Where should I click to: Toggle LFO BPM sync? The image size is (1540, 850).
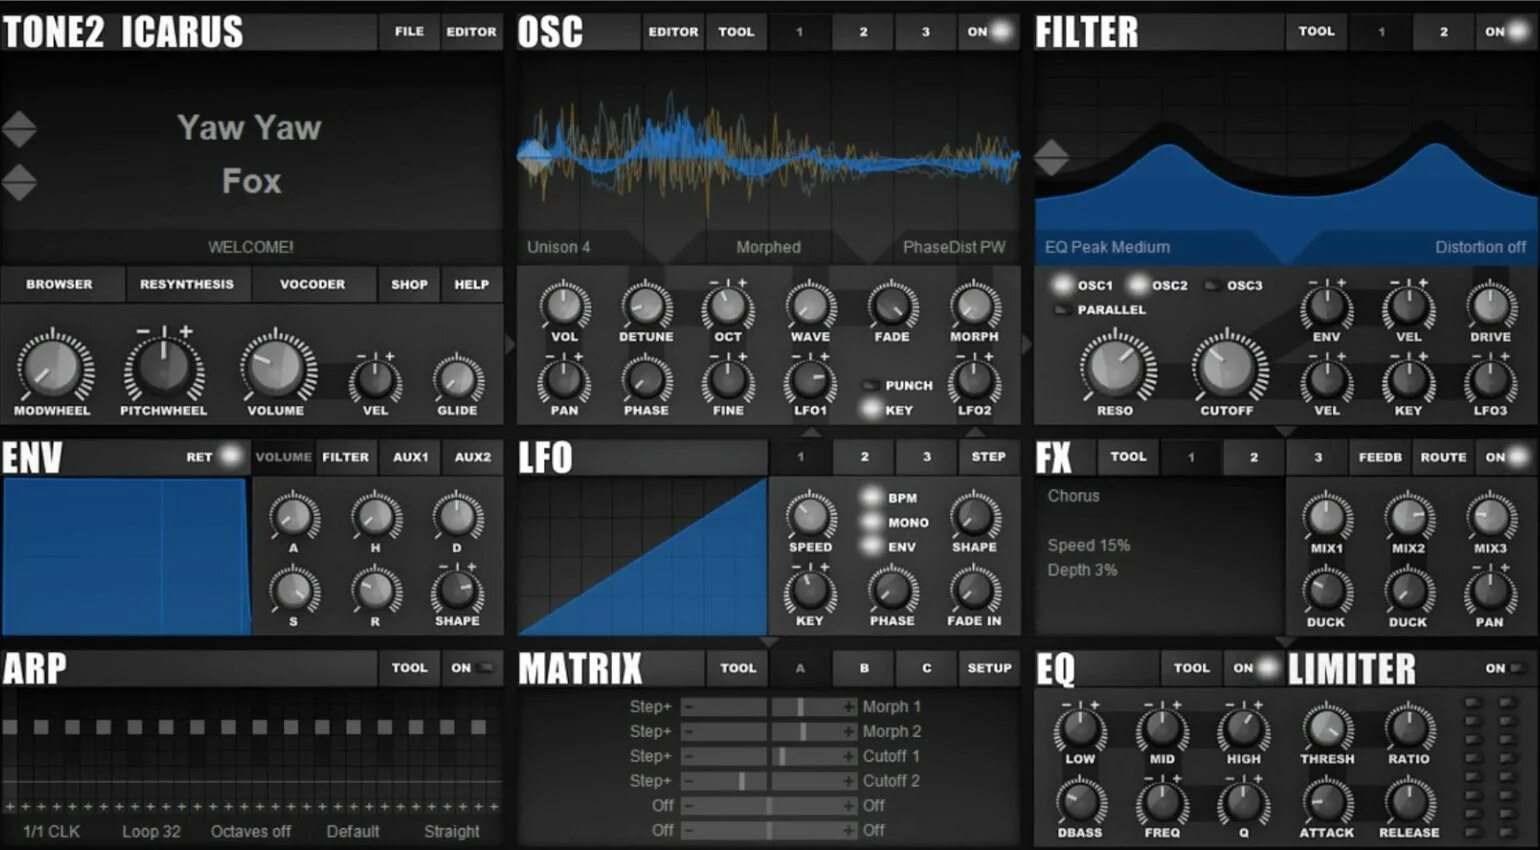(890, 497)
